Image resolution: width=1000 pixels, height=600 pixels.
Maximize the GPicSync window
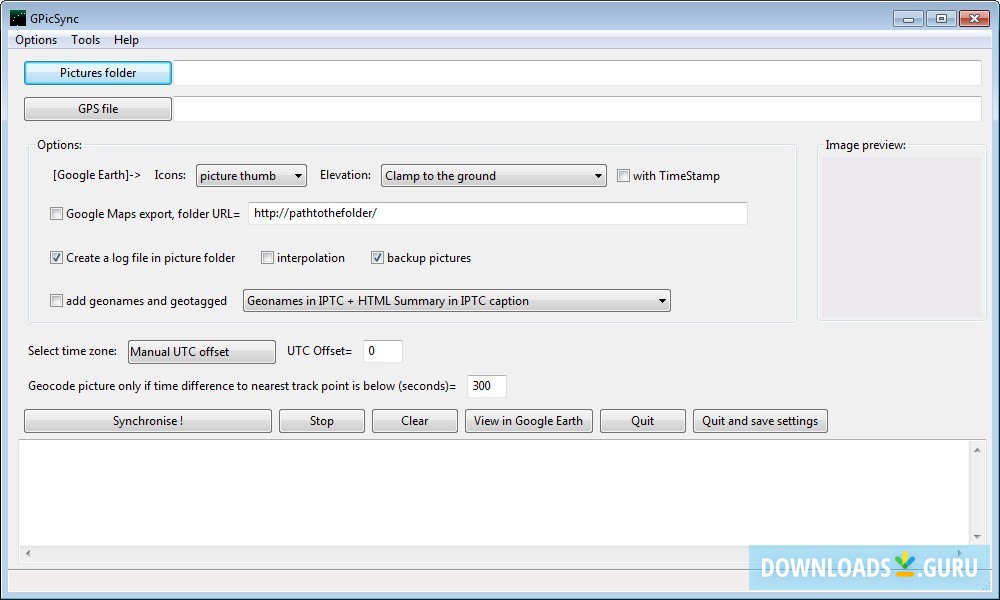coord(941,18)
